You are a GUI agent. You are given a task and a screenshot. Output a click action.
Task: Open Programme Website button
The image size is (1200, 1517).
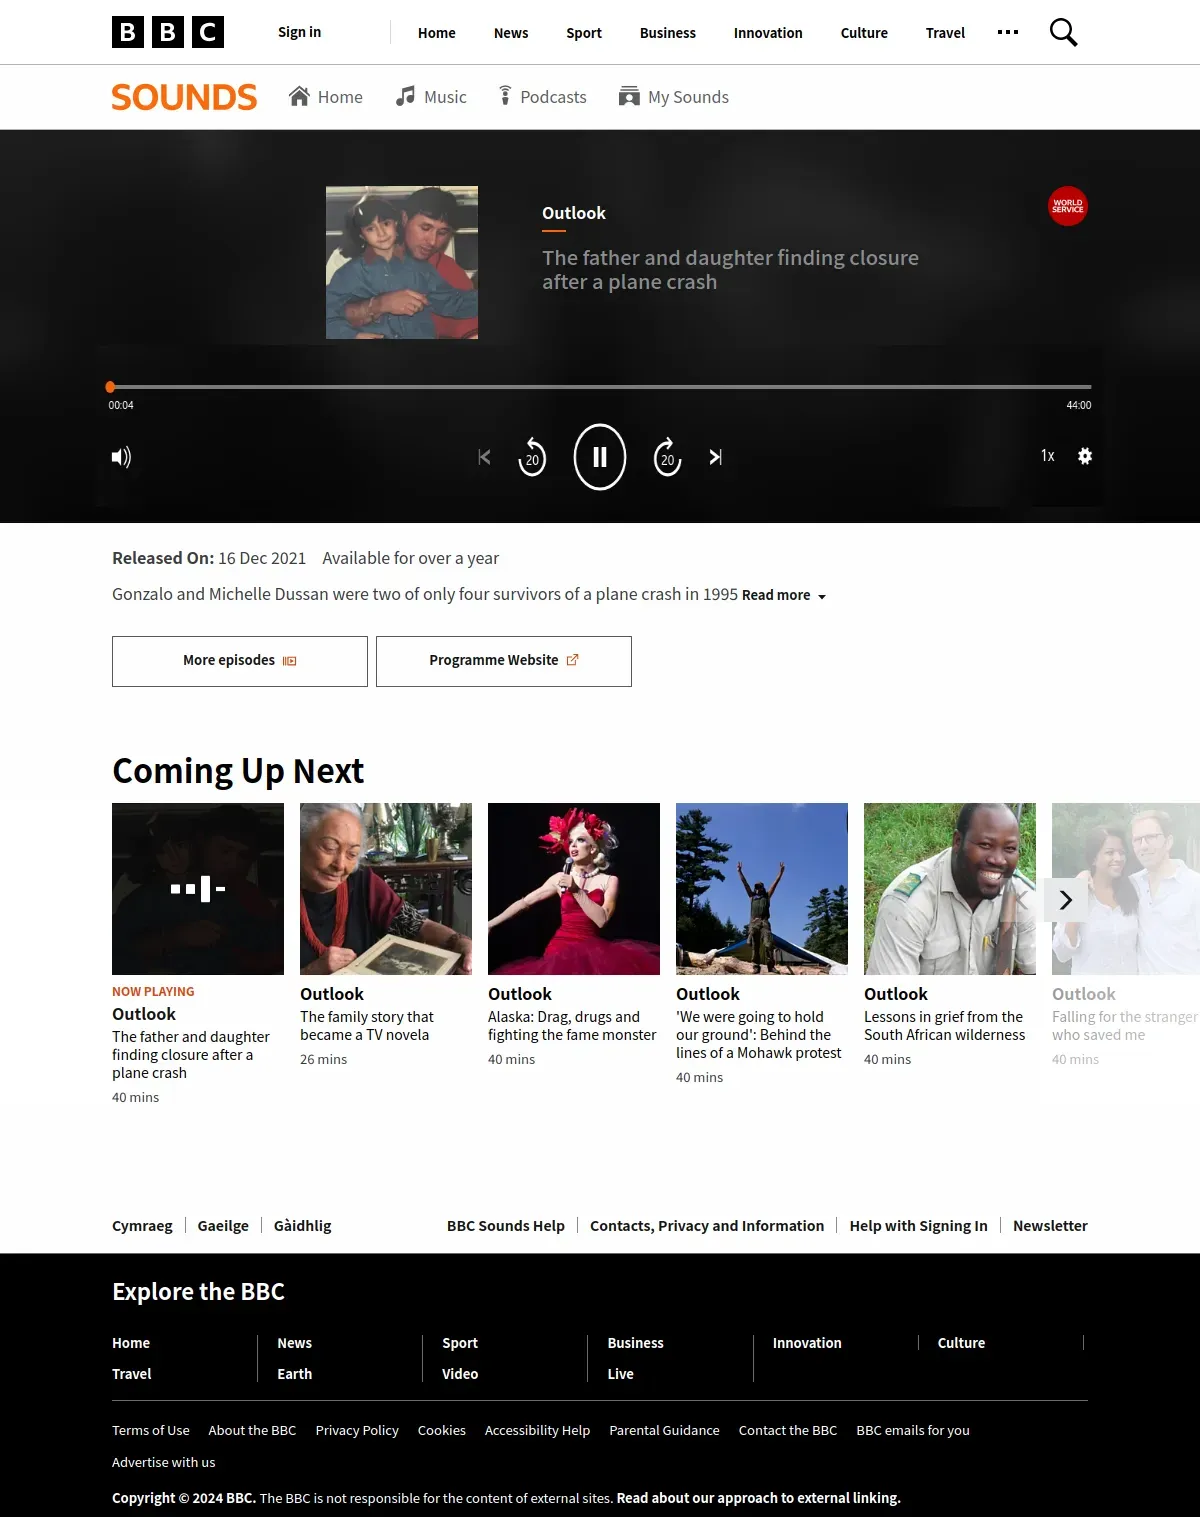[x=504, y=661]
